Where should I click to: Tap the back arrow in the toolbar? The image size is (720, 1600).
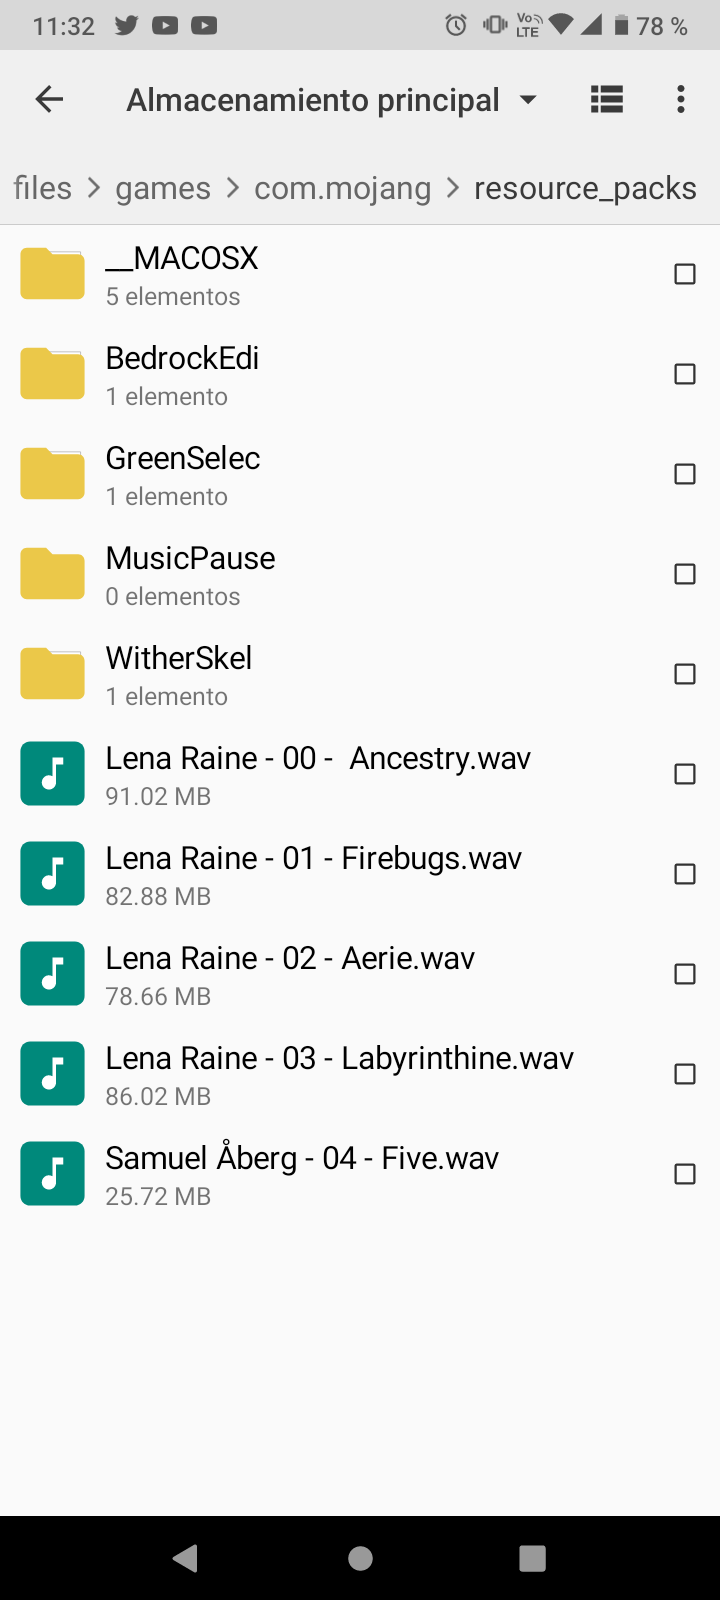tap(49, 99)
